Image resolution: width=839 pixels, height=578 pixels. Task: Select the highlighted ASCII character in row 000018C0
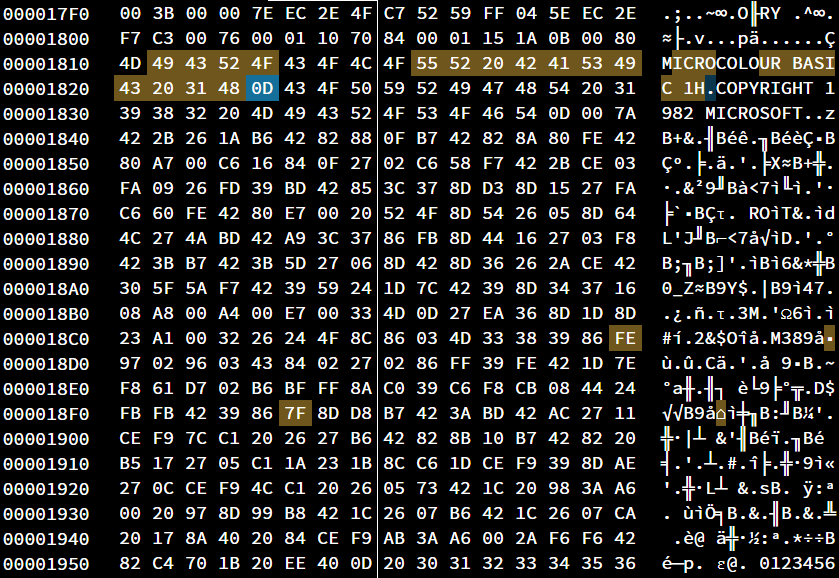[831, 338]
